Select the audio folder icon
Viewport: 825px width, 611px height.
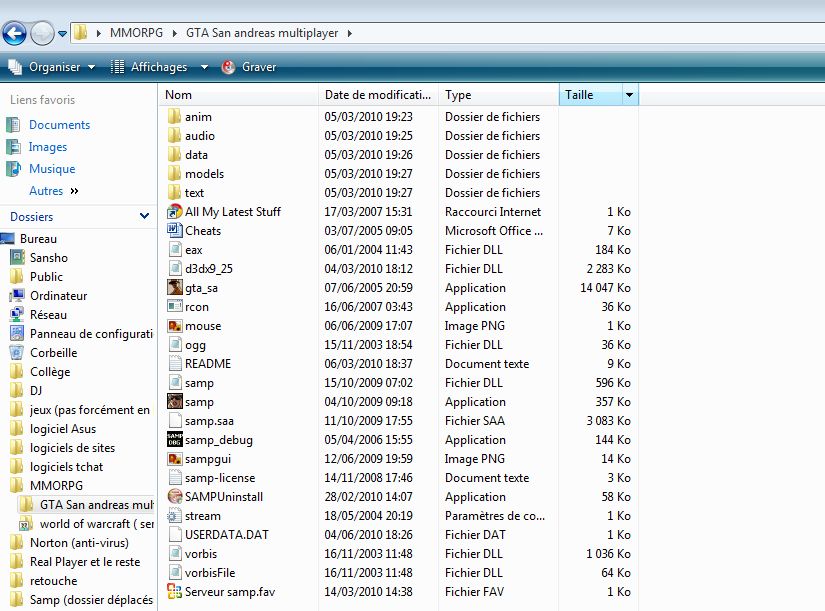[x=174, y=135]
